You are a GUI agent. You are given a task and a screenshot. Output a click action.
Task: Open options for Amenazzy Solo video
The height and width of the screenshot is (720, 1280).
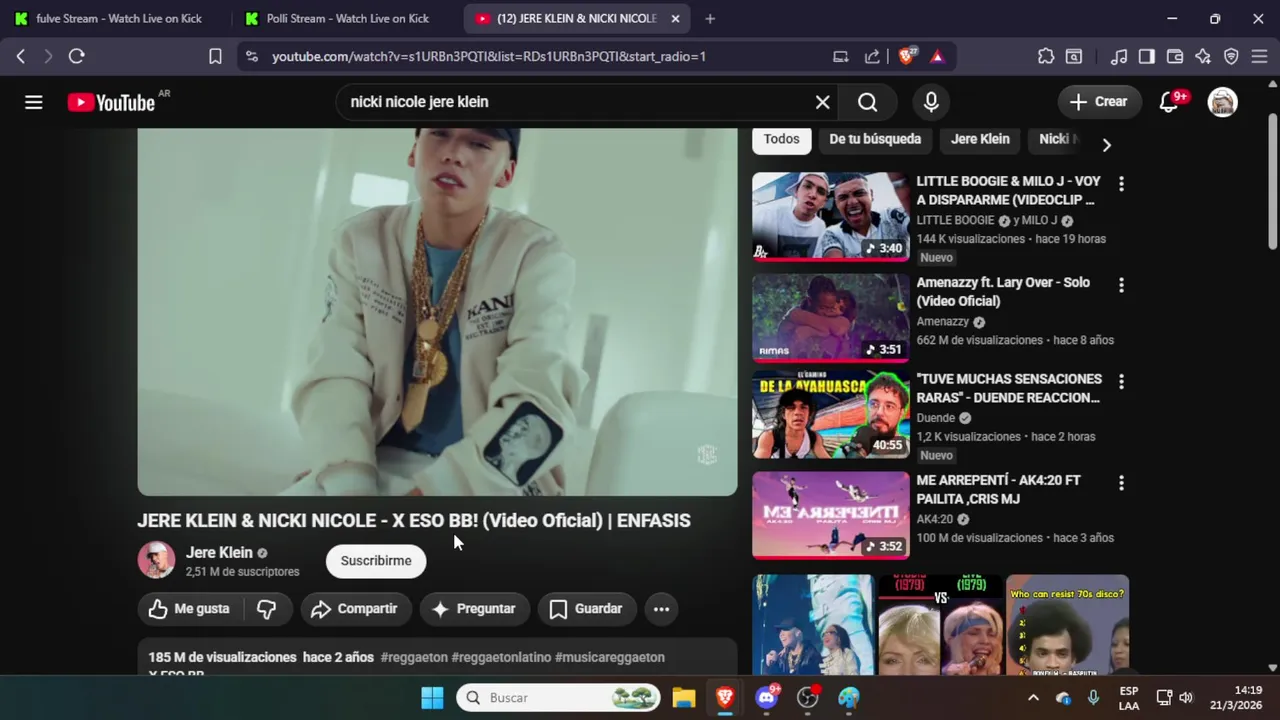[1121, 285]
